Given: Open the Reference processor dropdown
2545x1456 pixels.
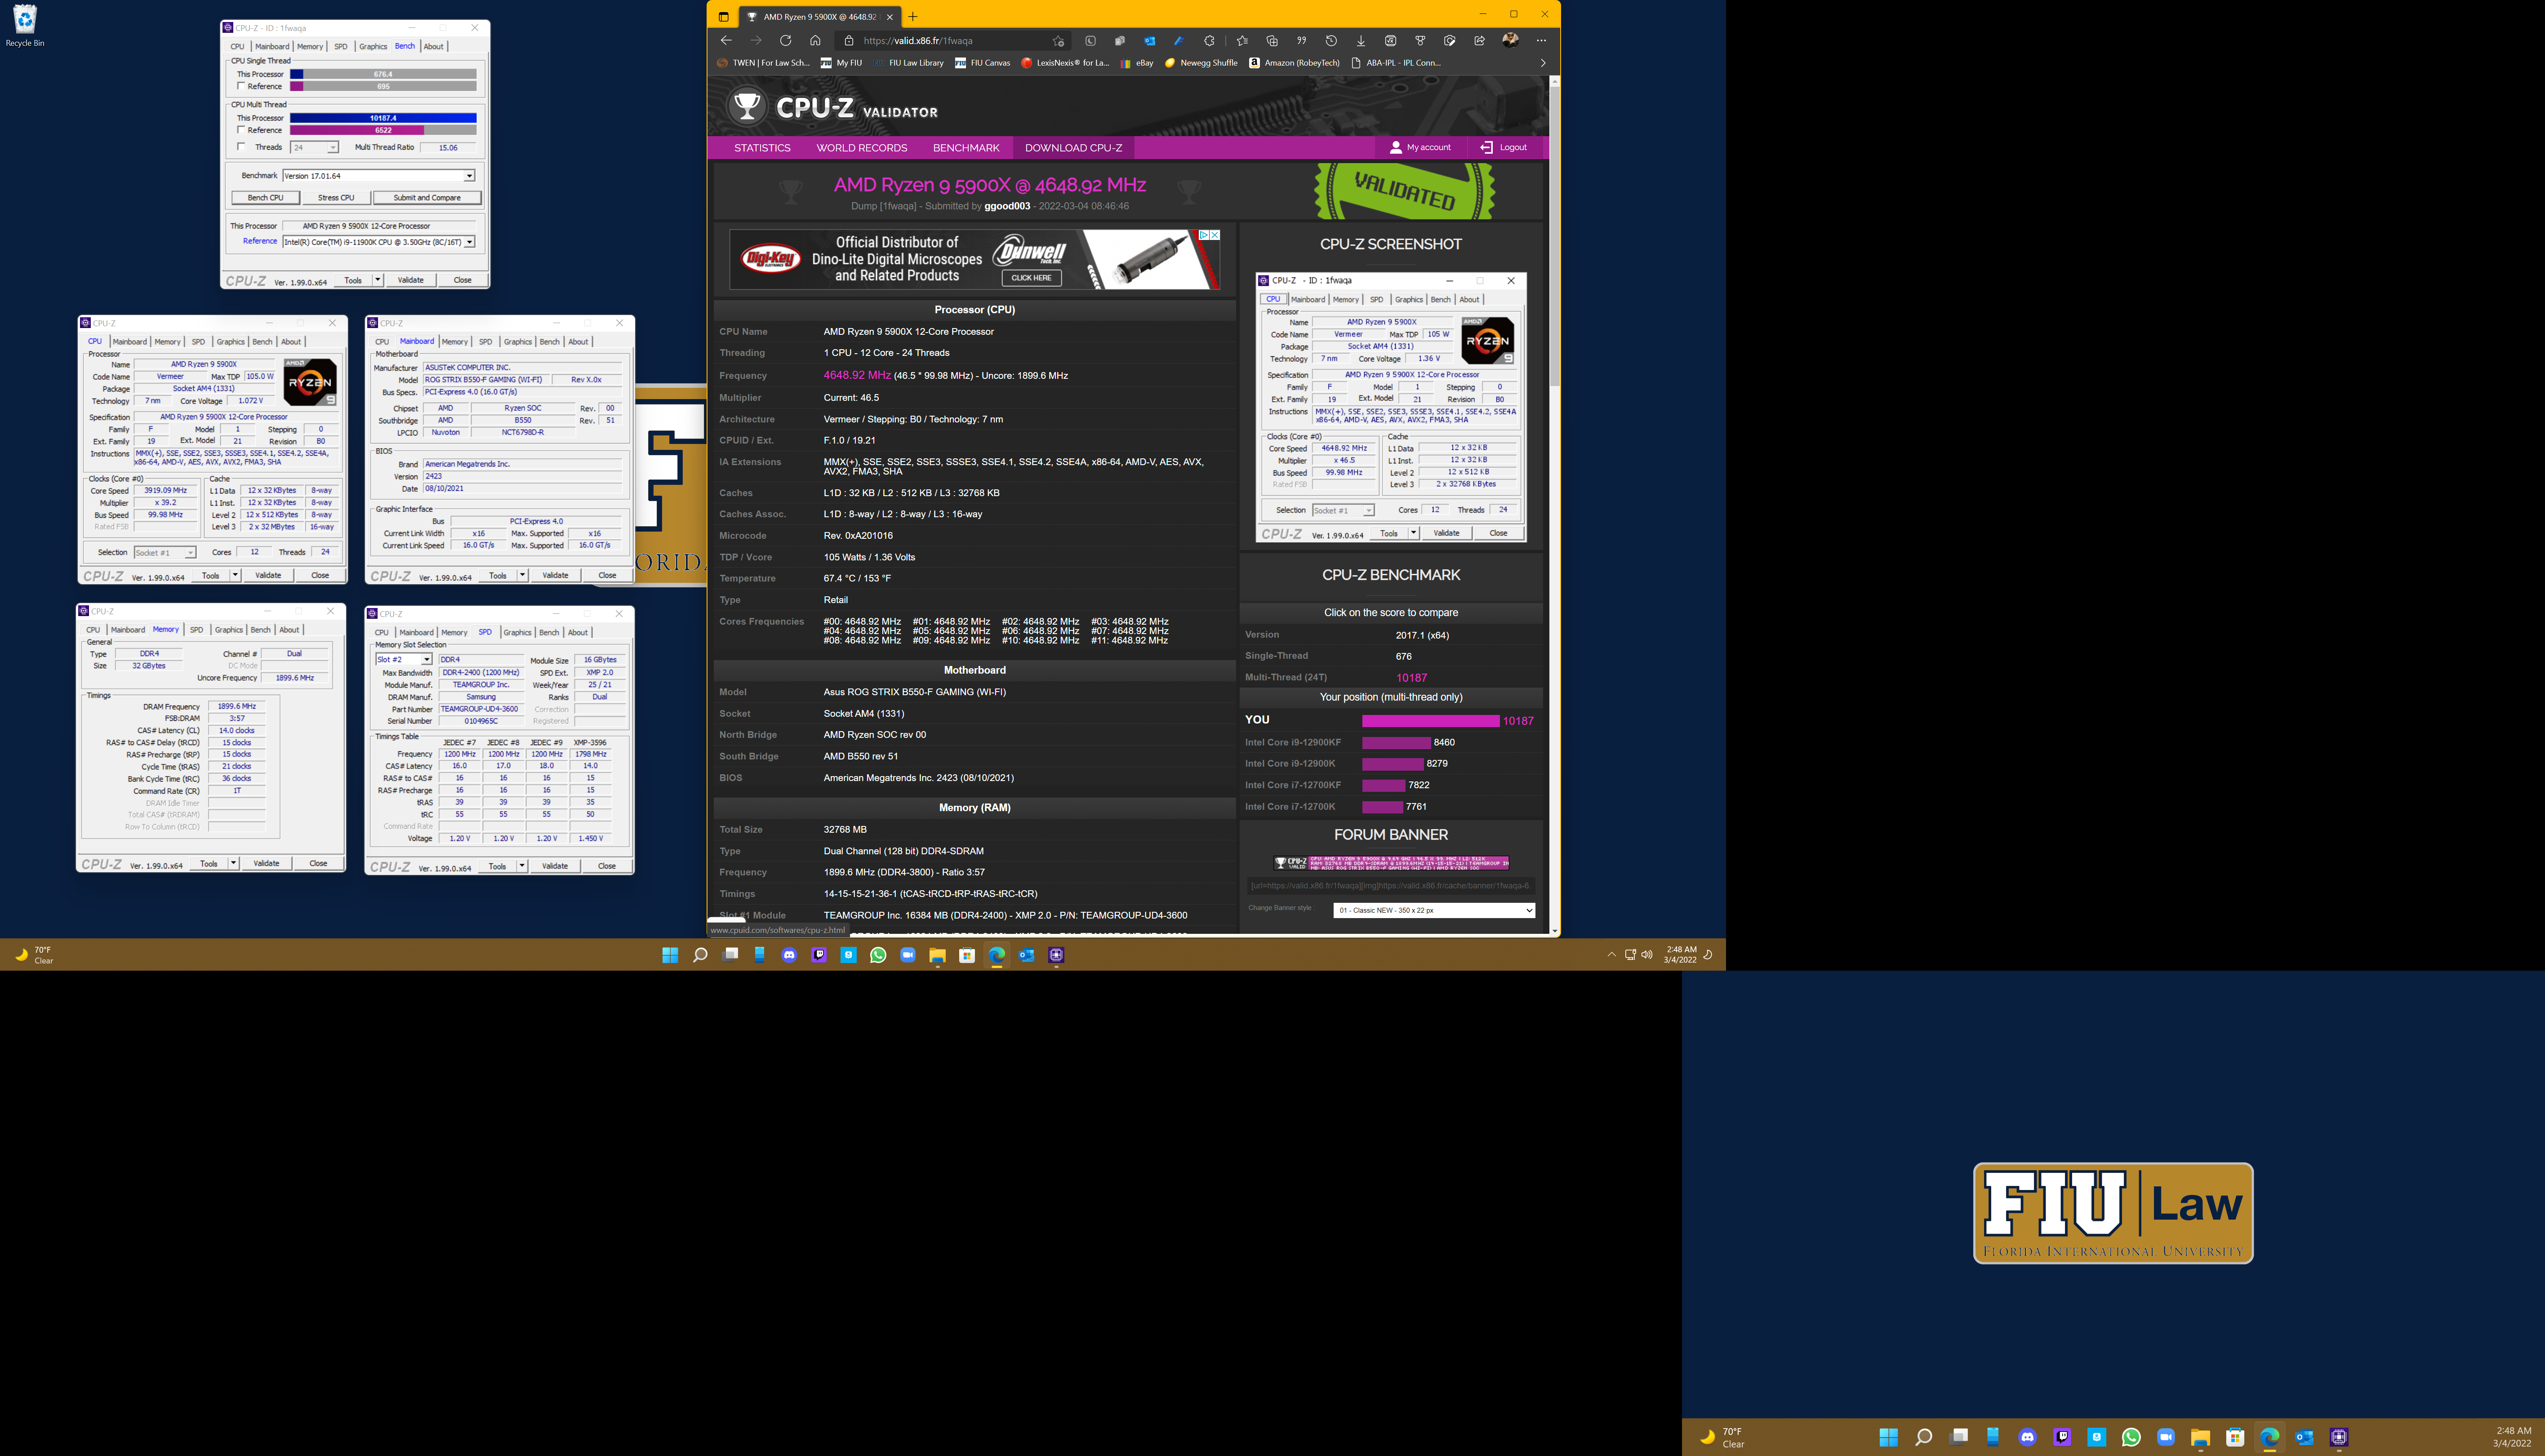Looking at the screenshot, I should [469, 242].
